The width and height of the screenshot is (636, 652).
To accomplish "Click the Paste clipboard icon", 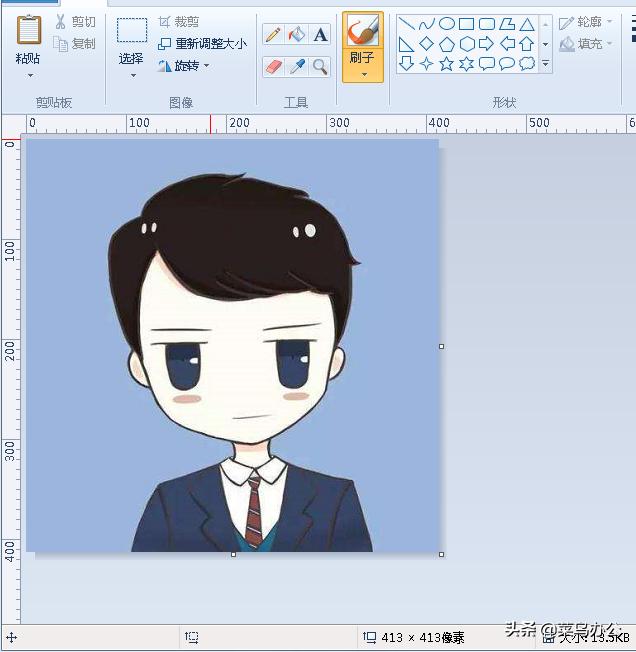I will tap(29, 30).
